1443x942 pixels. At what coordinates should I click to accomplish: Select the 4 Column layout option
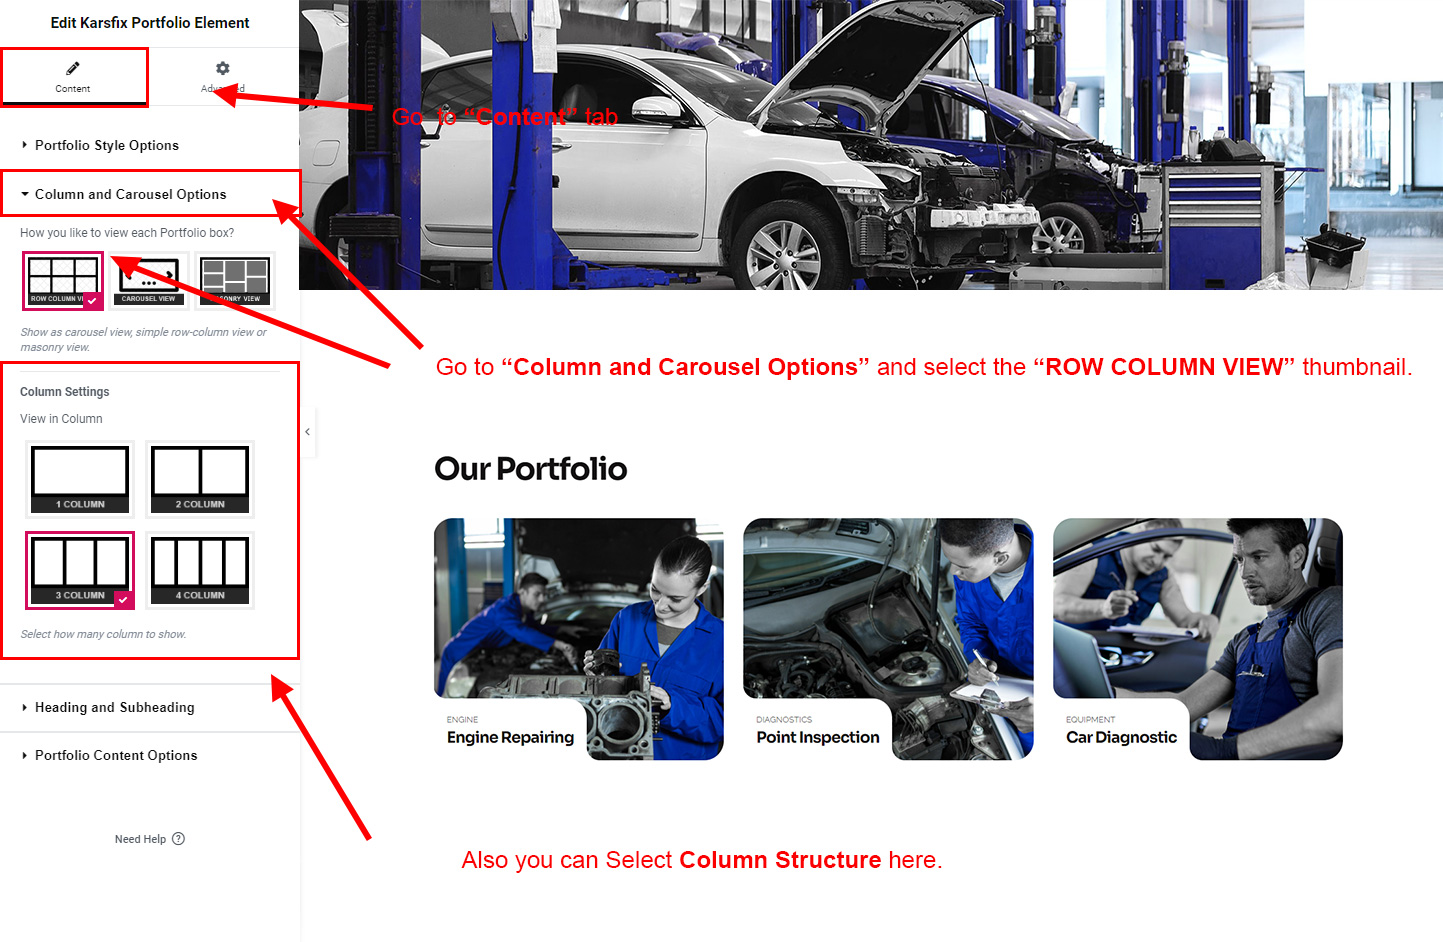click(200, 570)
